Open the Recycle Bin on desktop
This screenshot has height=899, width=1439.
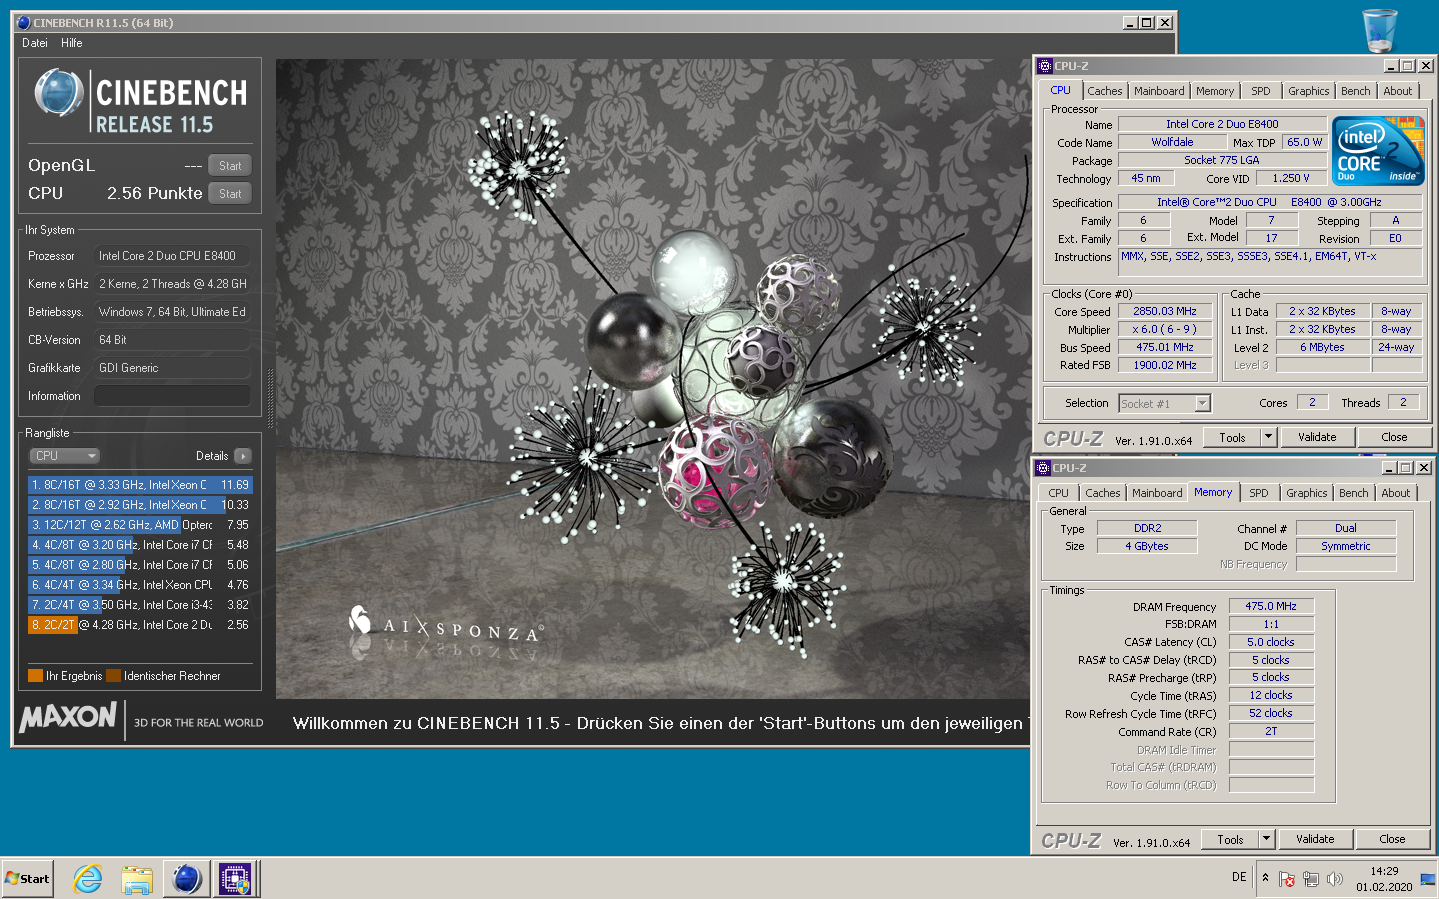(1380, 30)
